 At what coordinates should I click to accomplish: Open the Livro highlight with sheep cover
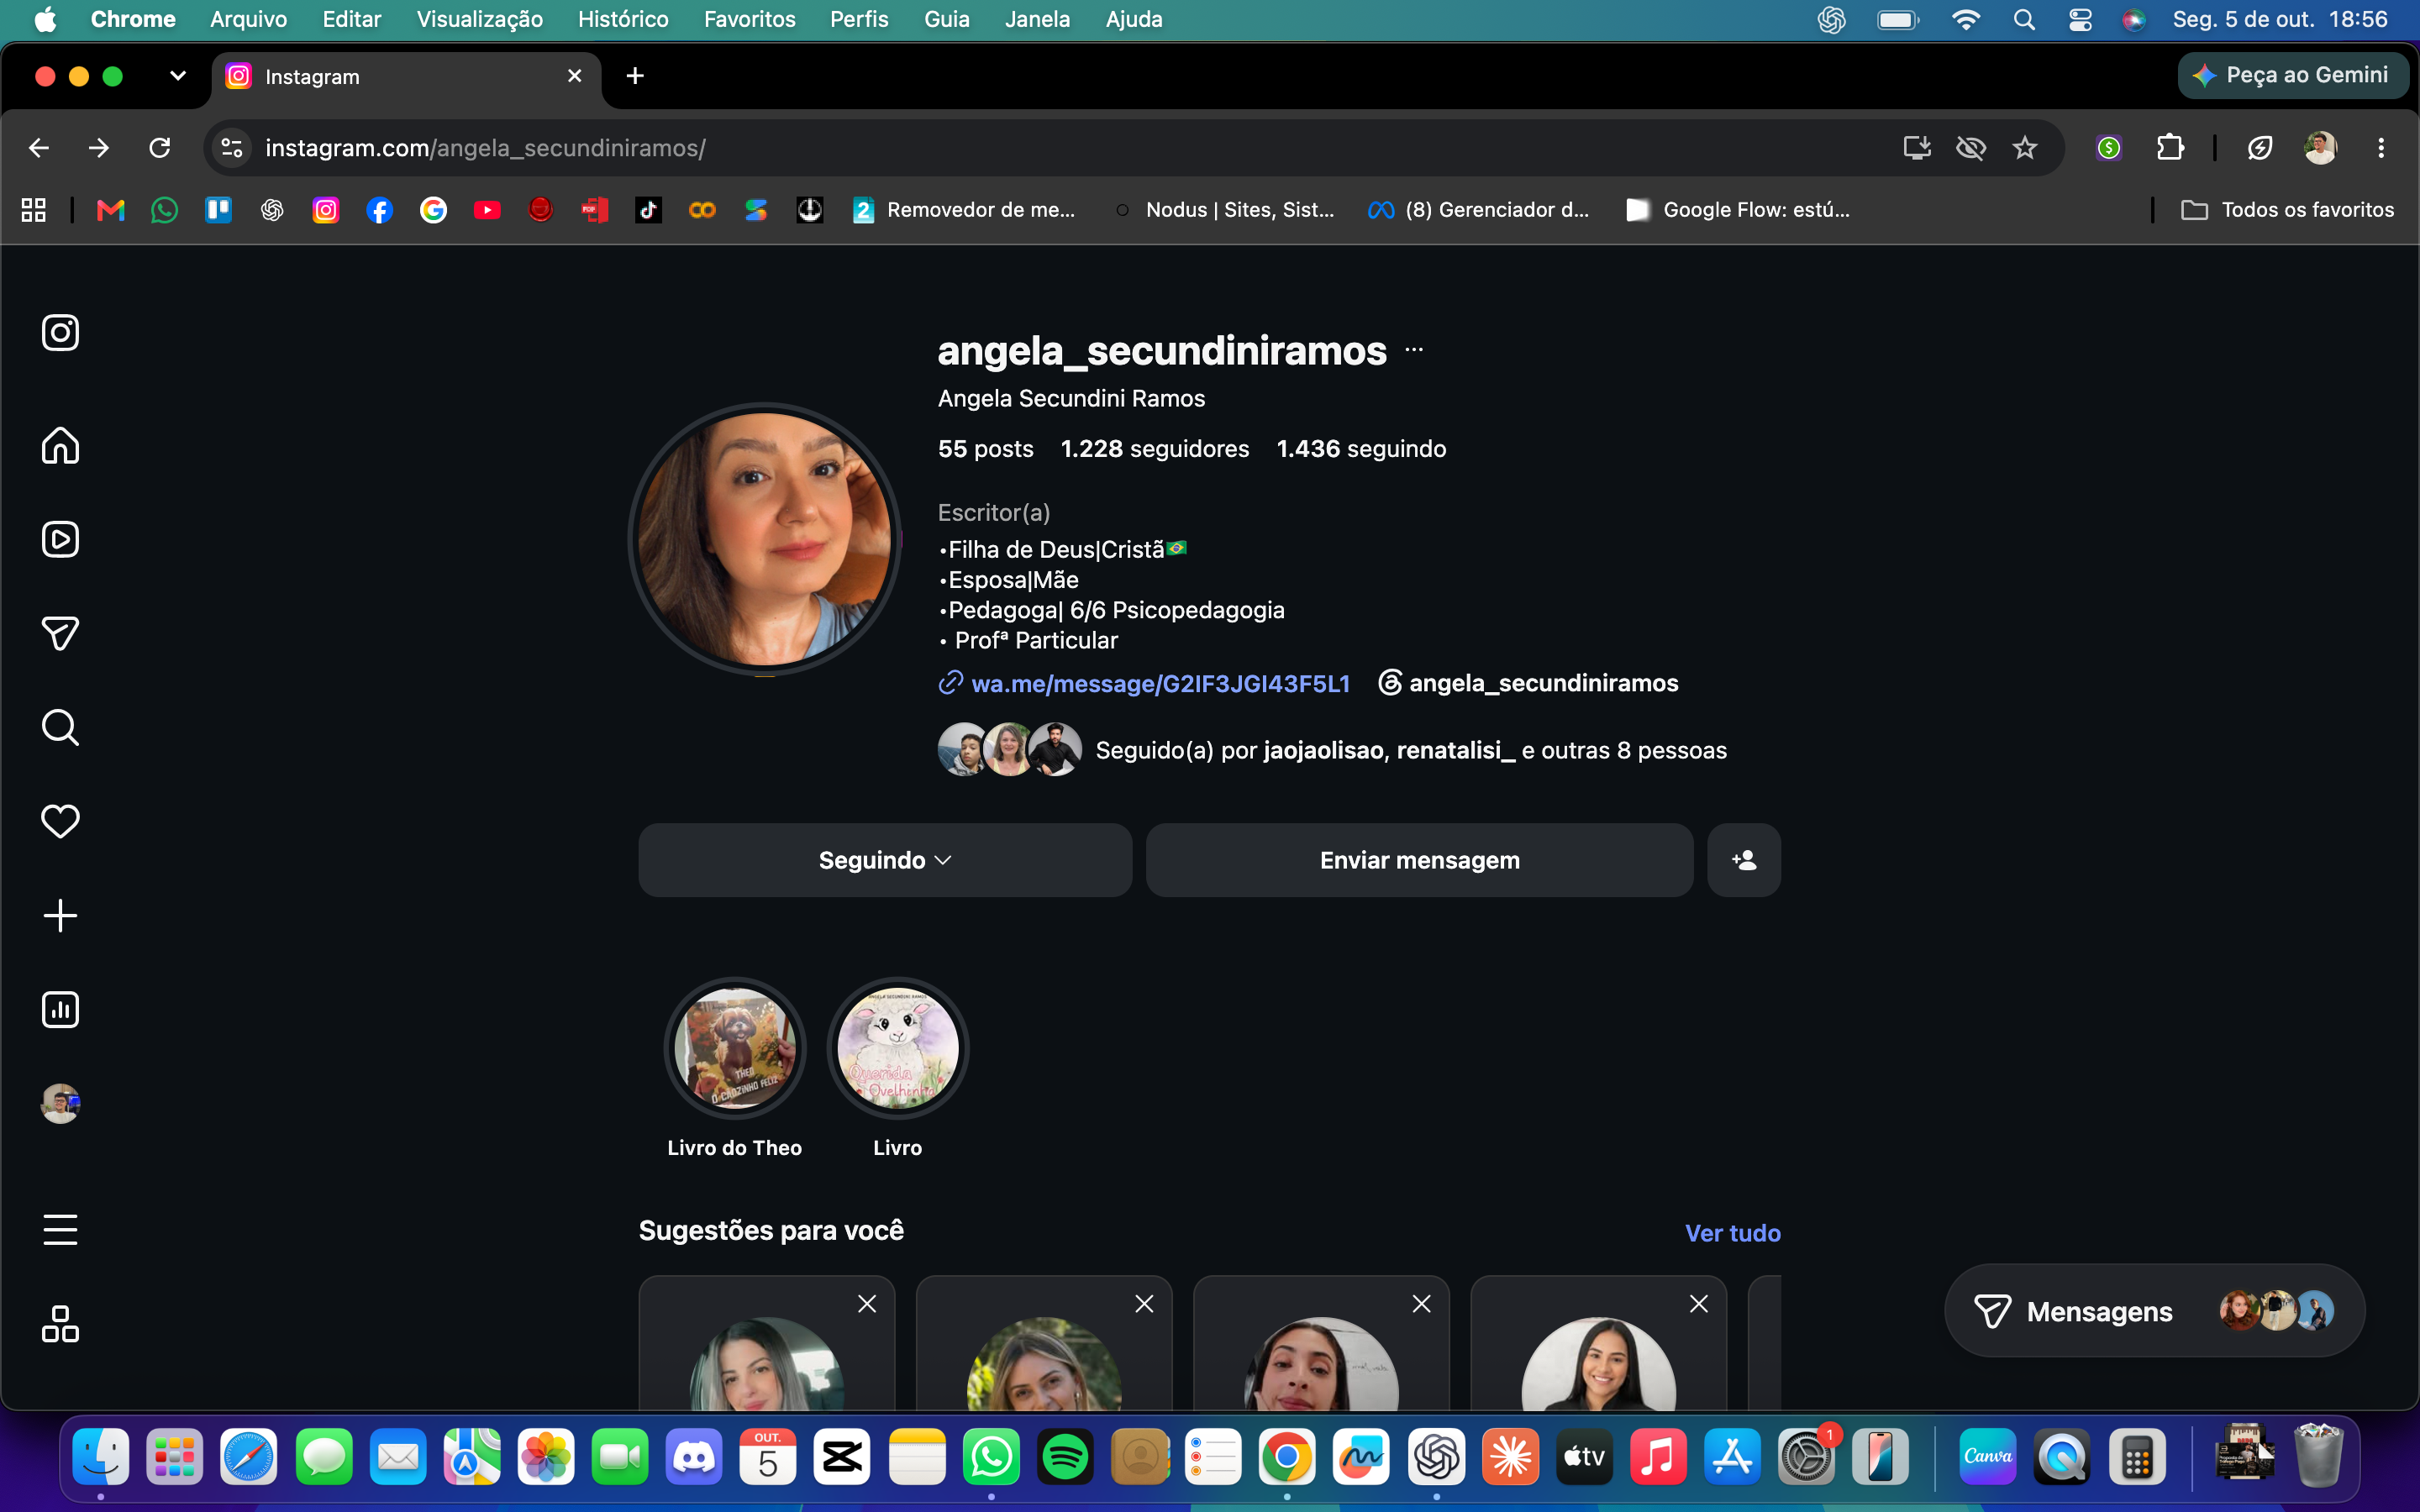point(897,1048)
